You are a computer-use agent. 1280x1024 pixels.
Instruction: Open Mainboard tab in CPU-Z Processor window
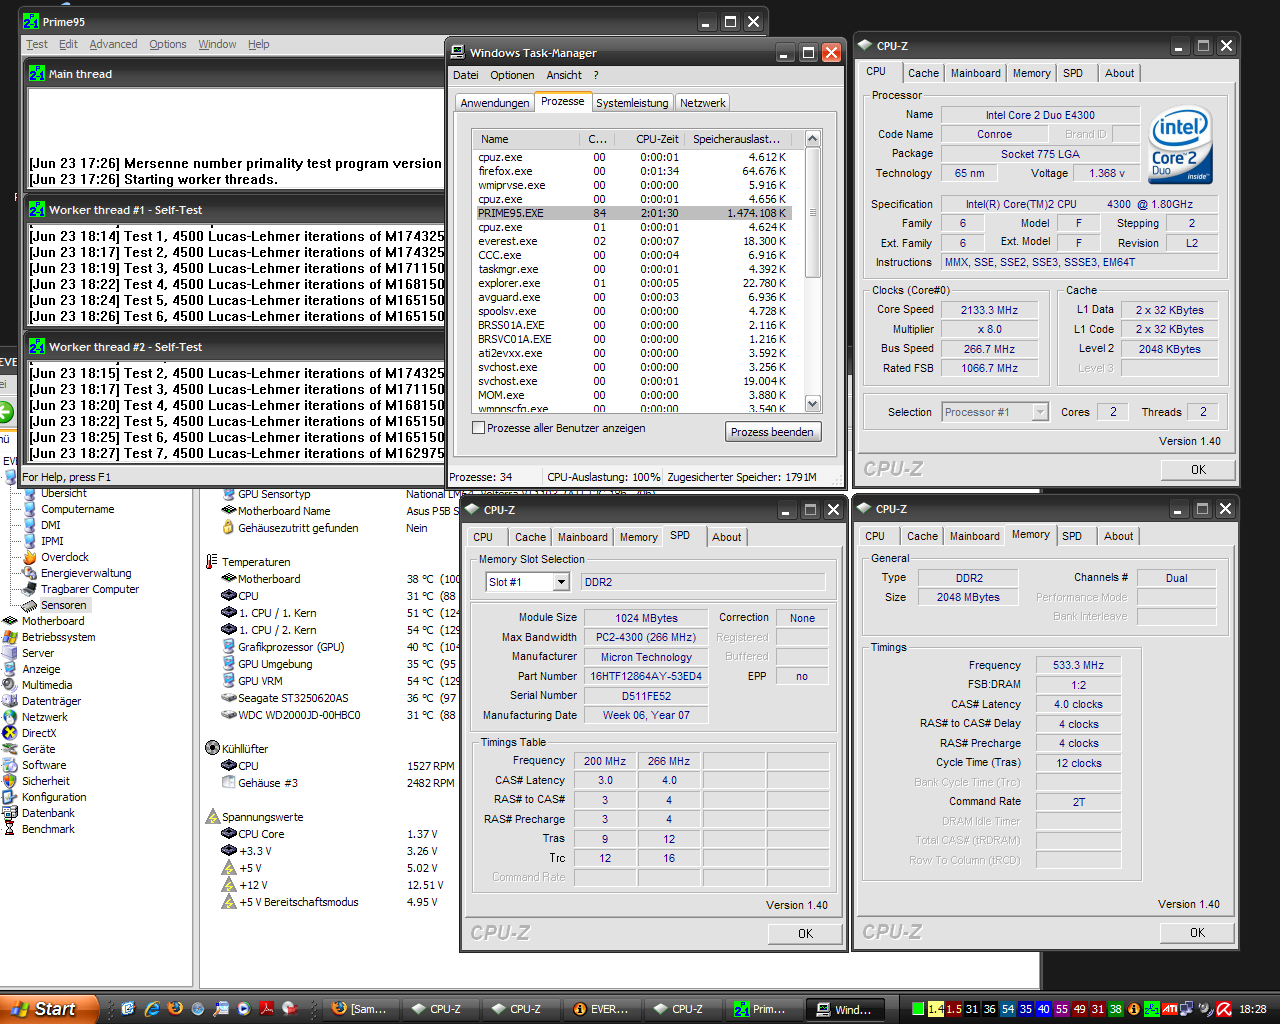click(976, 73)
